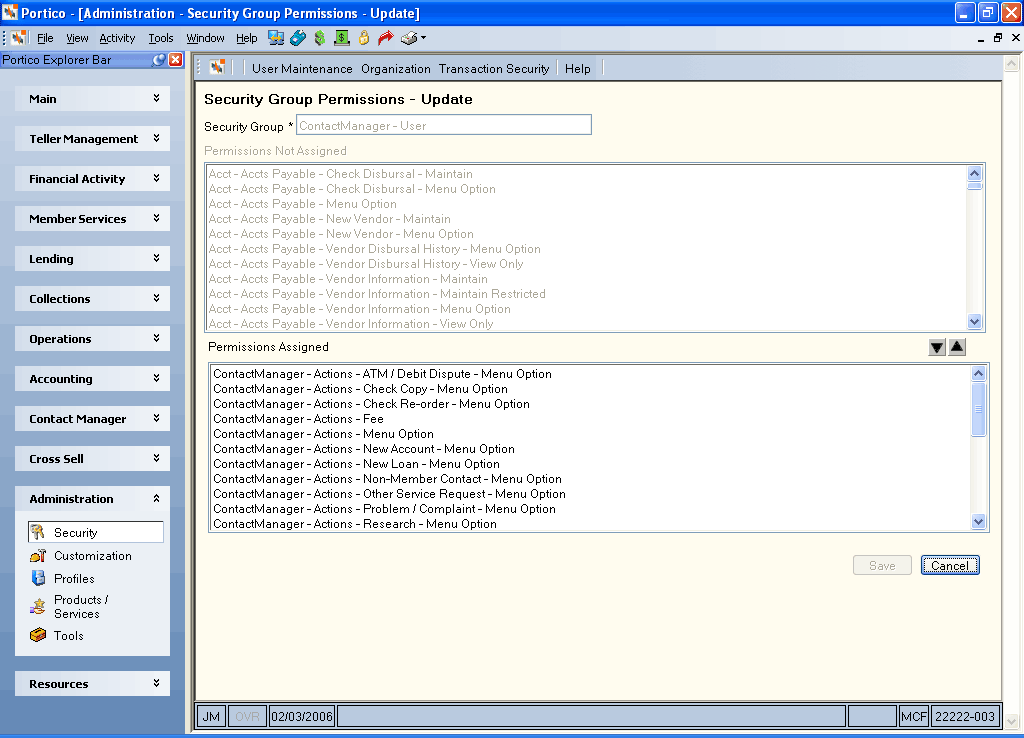
Task: Open the Help menu in the top menu bar
Action: [x=246, y=38]
